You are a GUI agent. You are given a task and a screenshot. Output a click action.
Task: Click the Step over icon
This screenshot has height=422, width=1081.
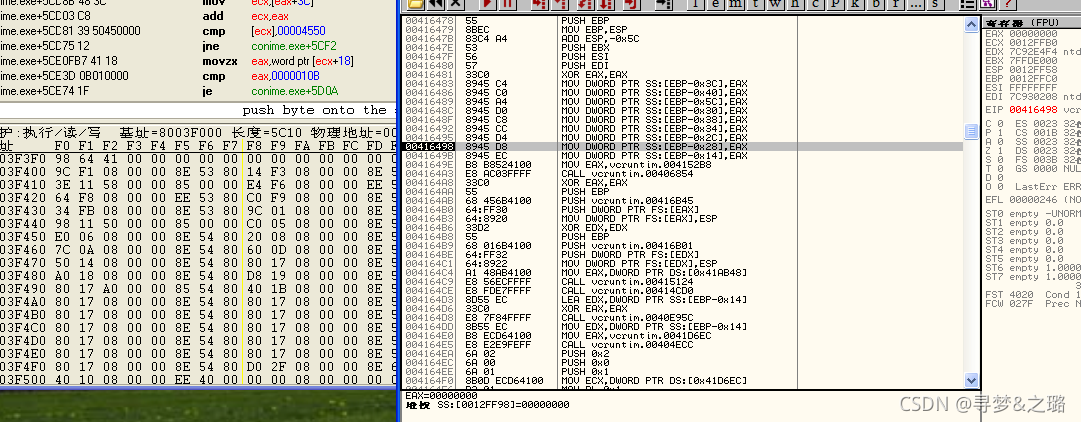tap(558, 4)
